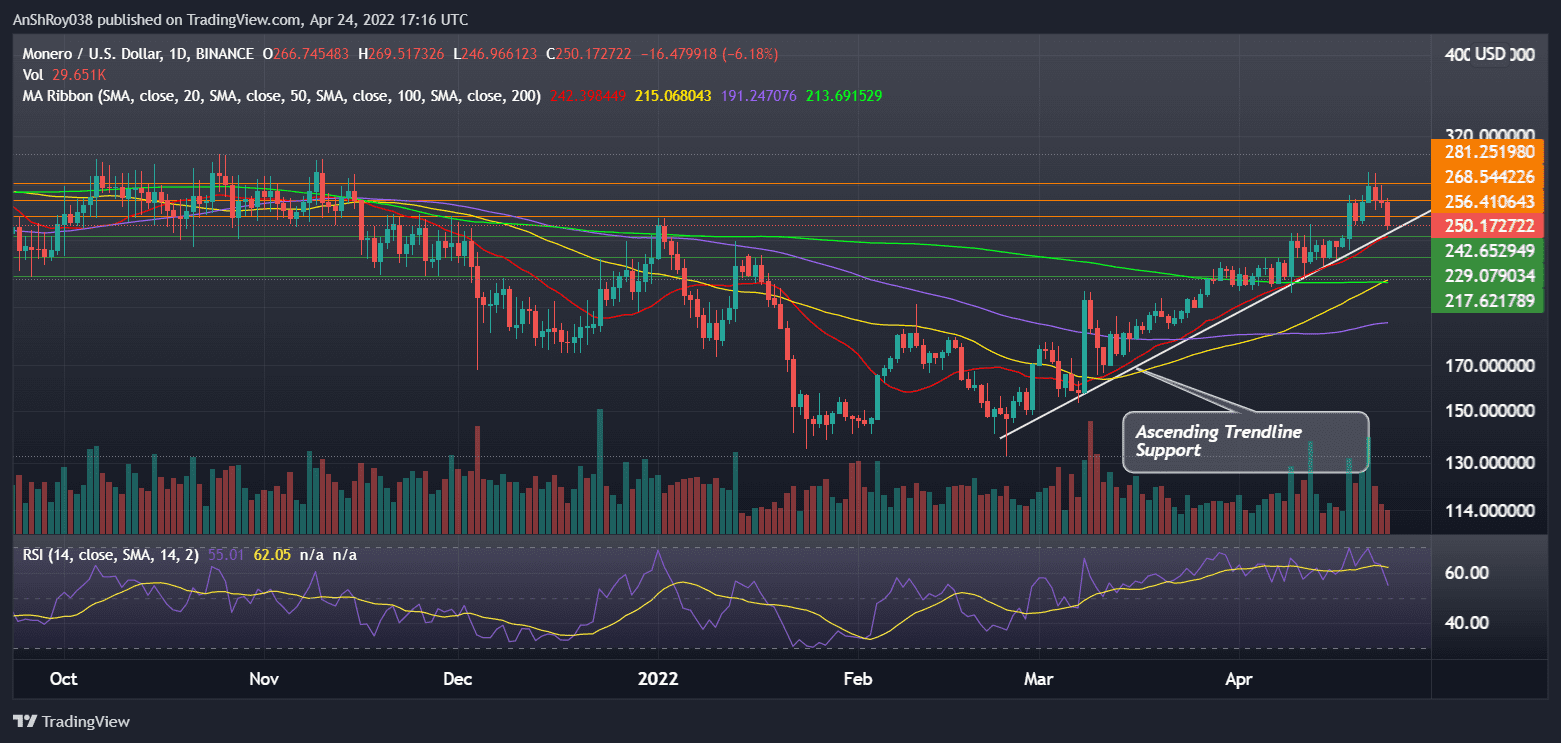Viewport: 1561px width, 743px height.
Task: Click the red current price tag 250.172722
Action: click(1487, 226)
